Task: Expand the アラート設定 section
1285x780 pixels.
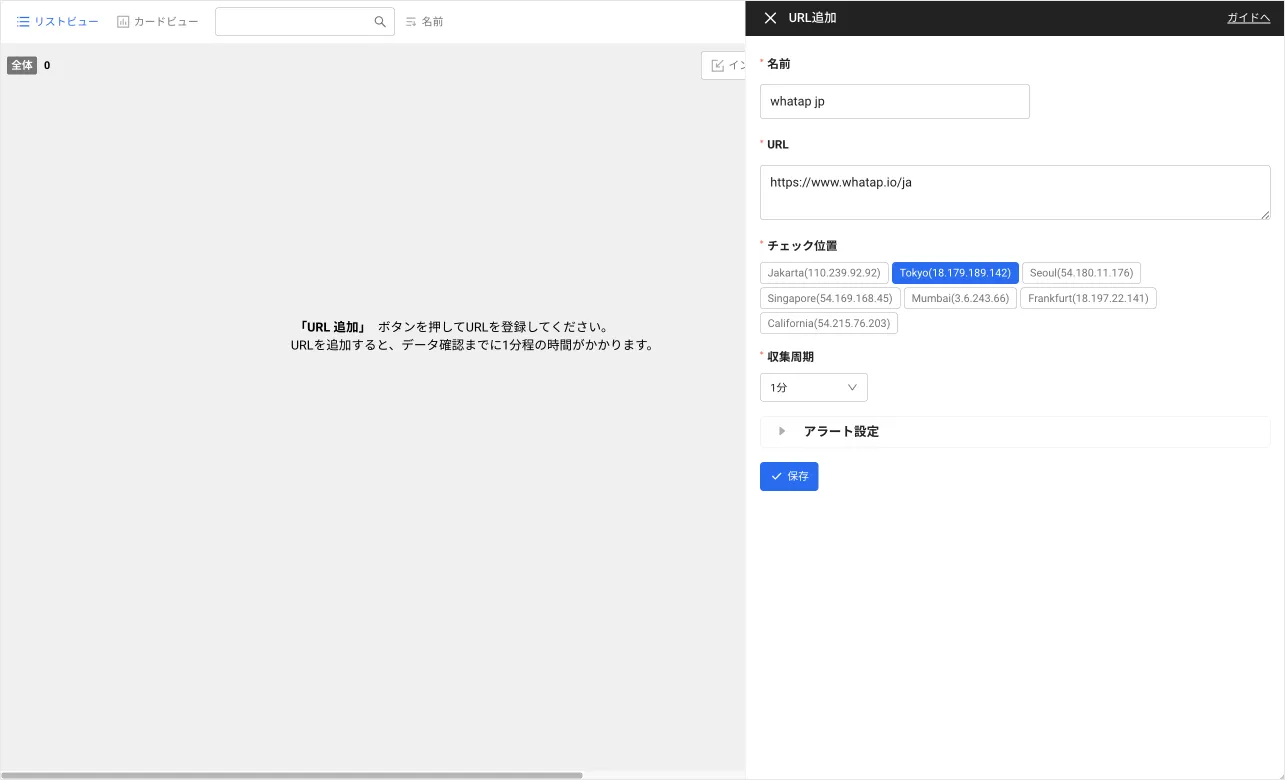Action: [x=1015, y=432]
